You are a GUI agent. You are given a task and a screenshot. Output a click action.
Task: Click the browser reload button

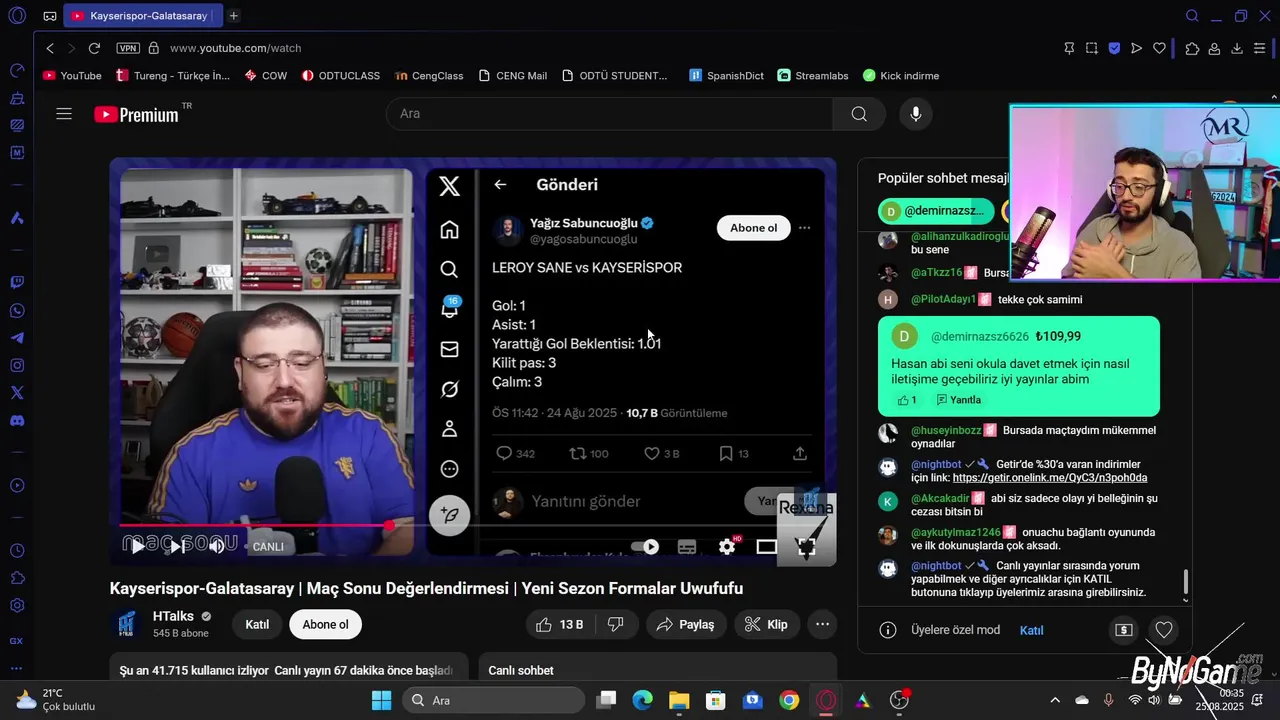point(94,48)
